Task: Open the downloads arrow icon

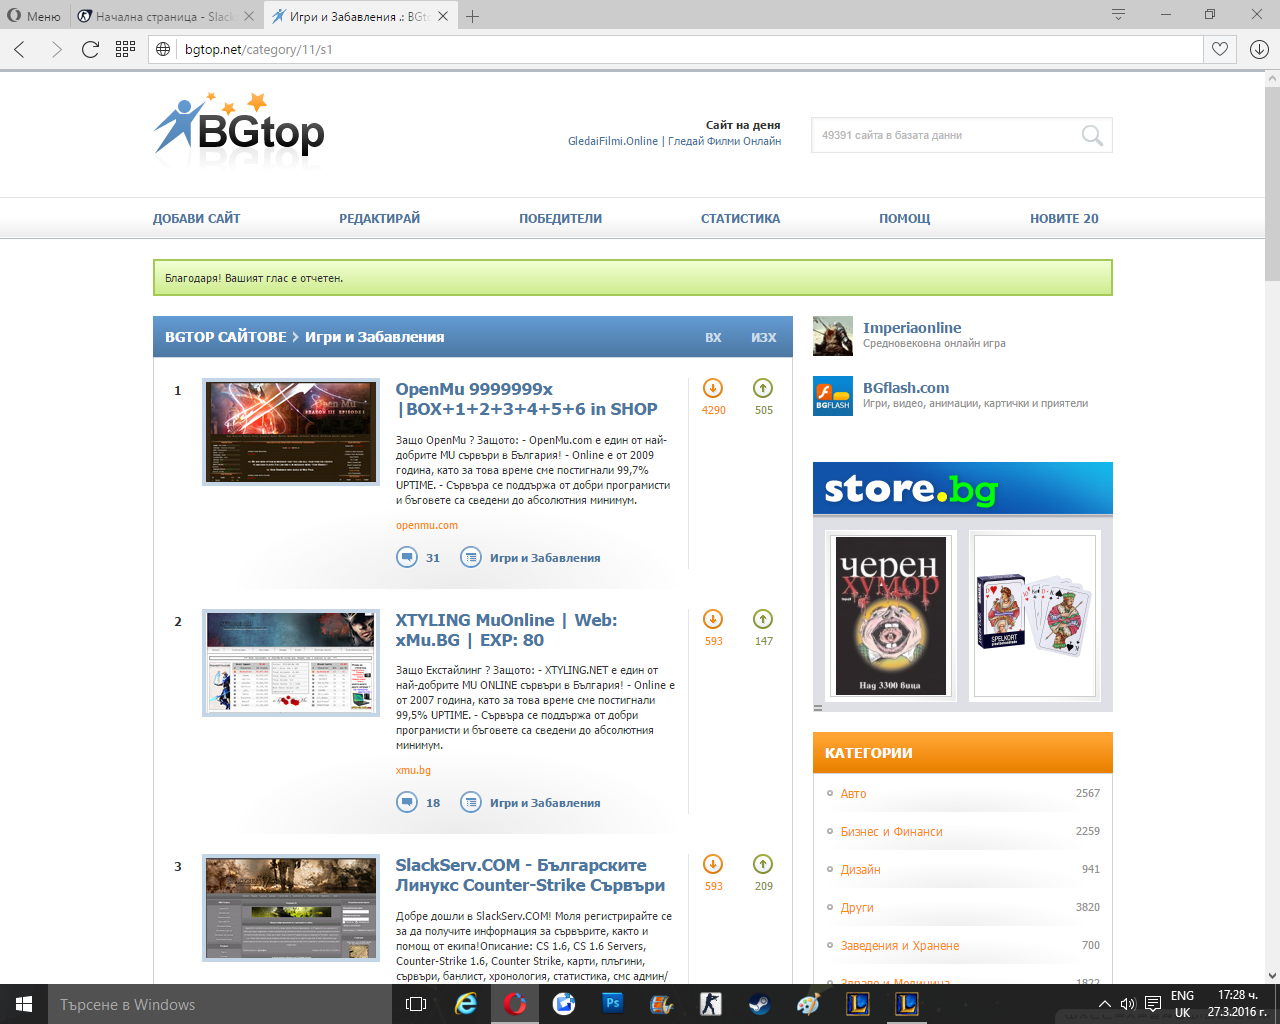Action: tap(1259, 49)
